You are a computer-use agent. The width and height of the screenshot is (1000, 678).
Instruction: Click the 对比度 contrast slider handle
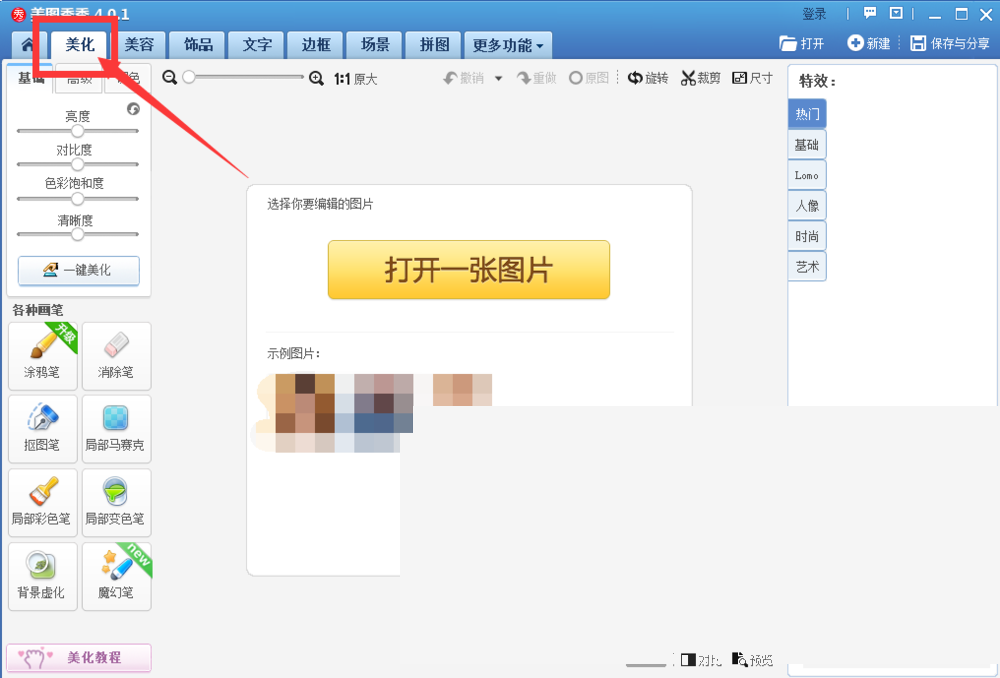(x=78, y=164)
